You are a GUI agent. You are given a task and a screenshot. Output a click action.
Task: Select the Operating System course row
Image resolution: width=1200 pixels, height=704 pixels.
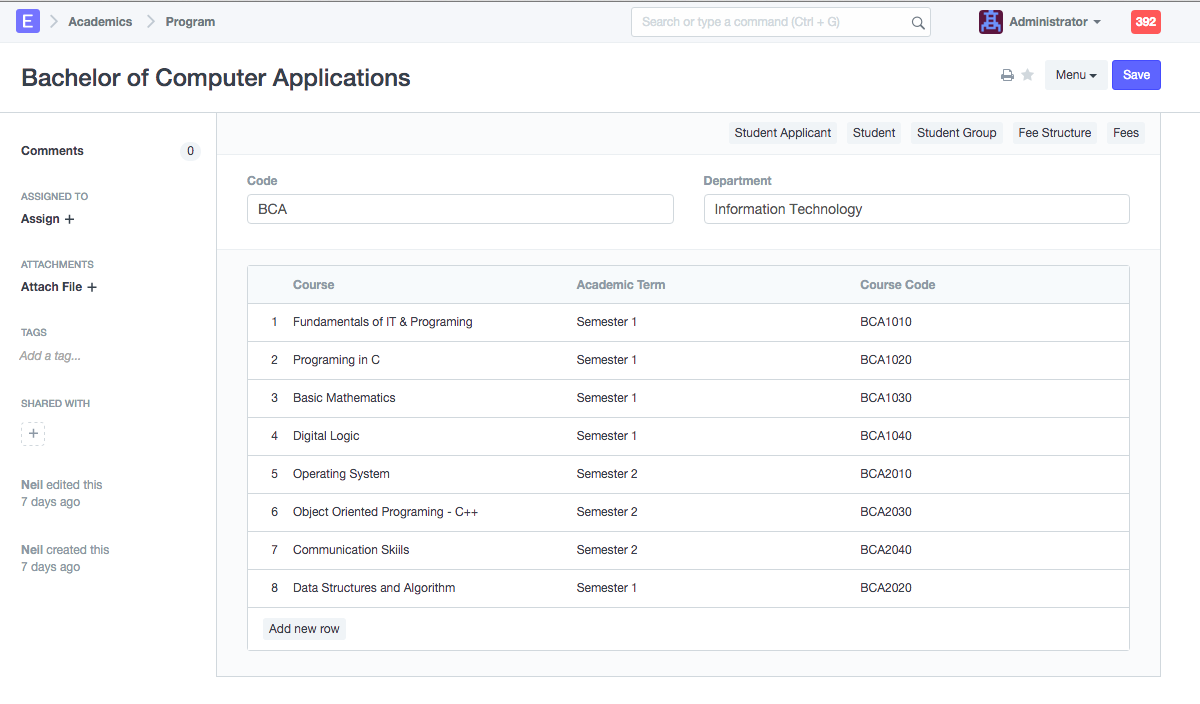pyautogui.click(x=688, y=474)
